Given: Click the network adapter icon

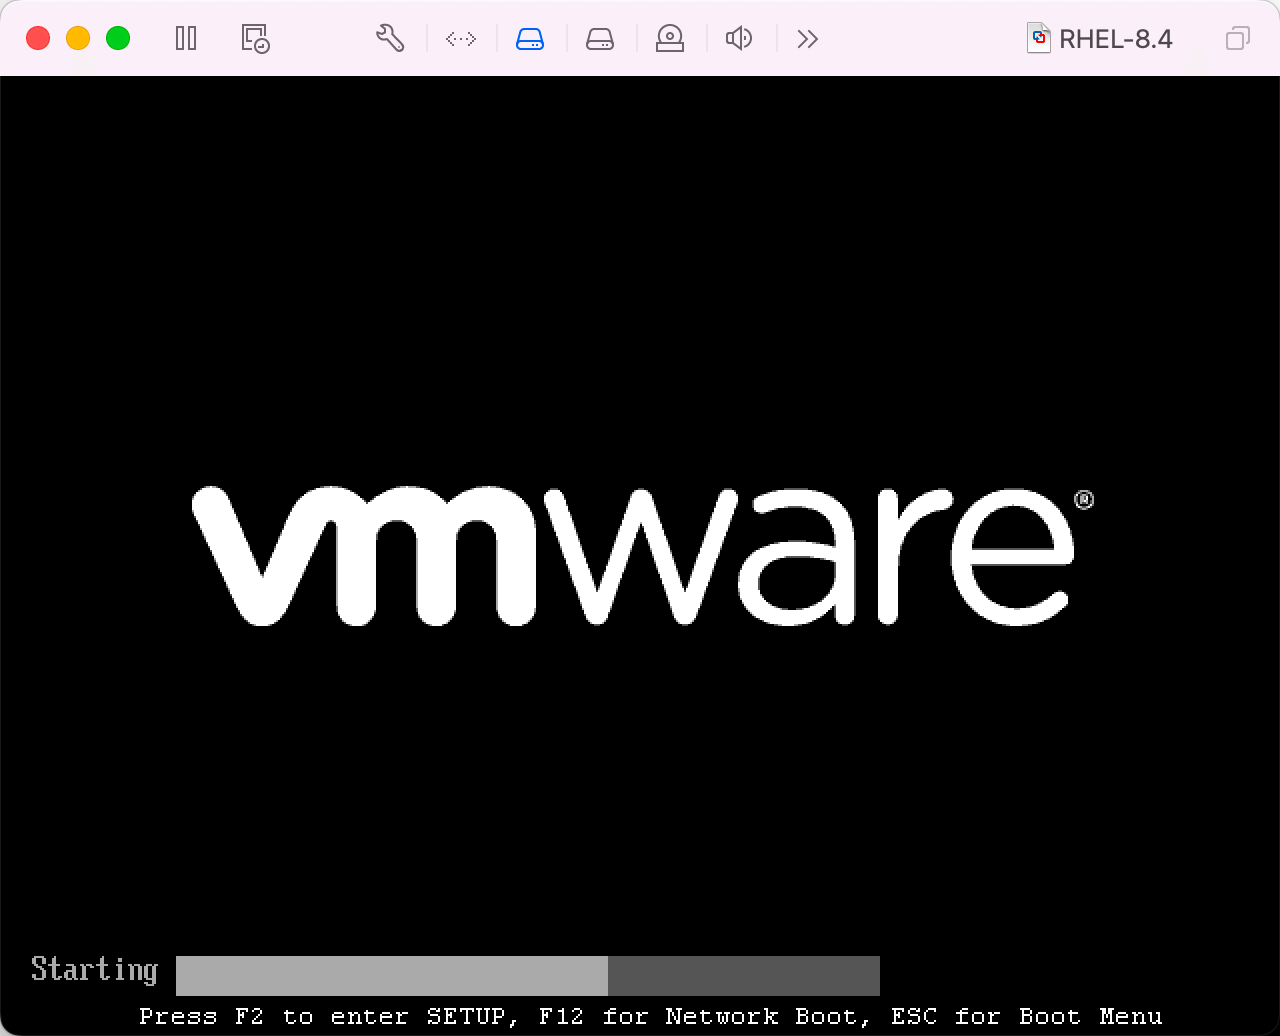Looking at the screenshot, I should [x=461, y=39].
